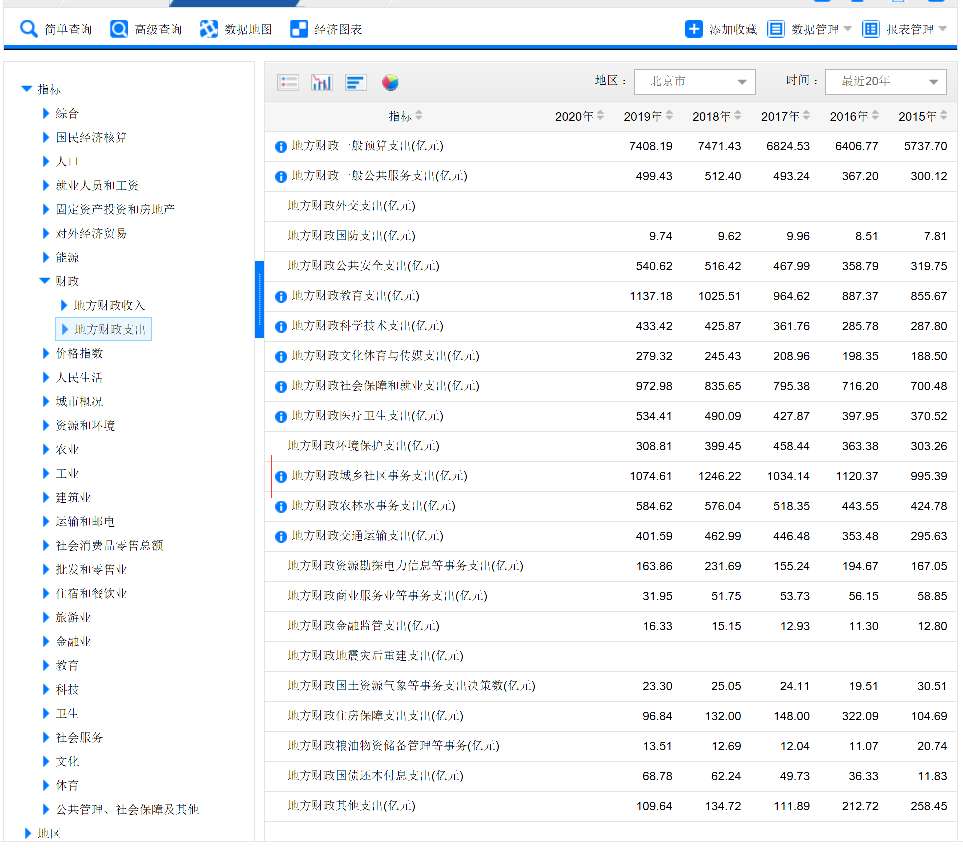Expand 地方财政收入 subnode
The image size is (963, 848).
(x=64, y=305)
